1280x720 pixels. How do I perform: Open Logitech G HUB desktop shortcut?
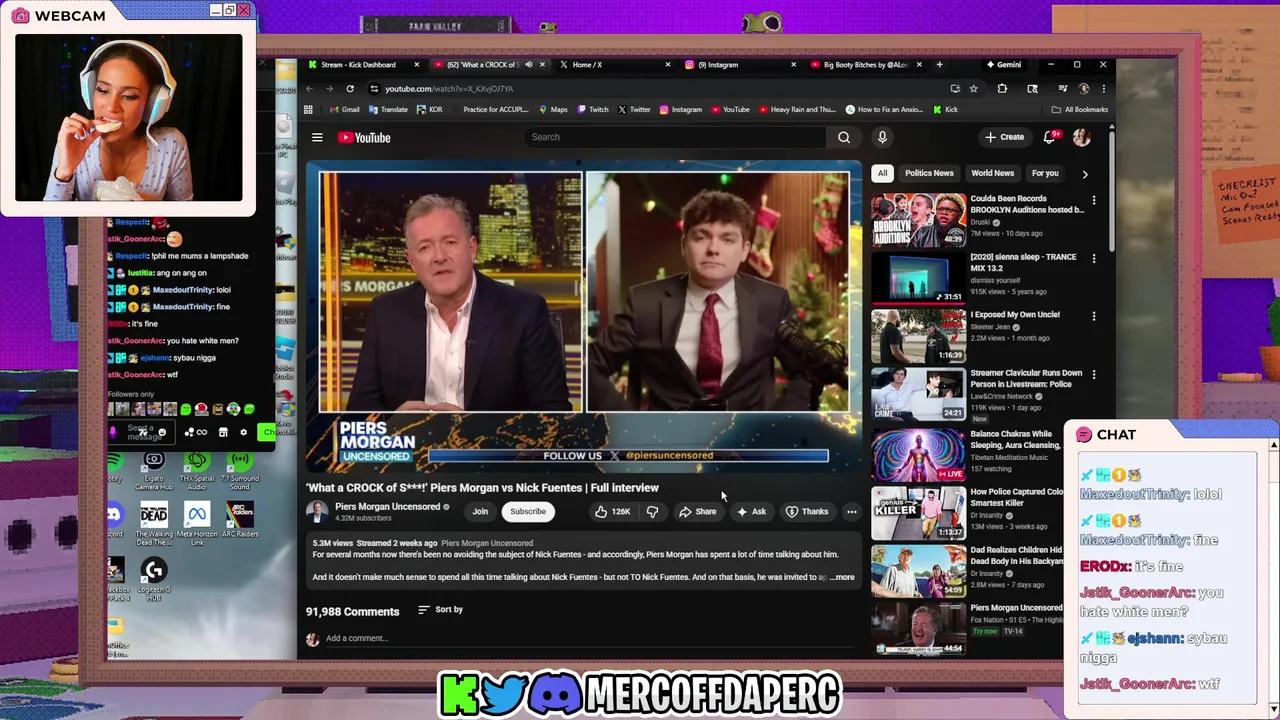click(154, 578)
